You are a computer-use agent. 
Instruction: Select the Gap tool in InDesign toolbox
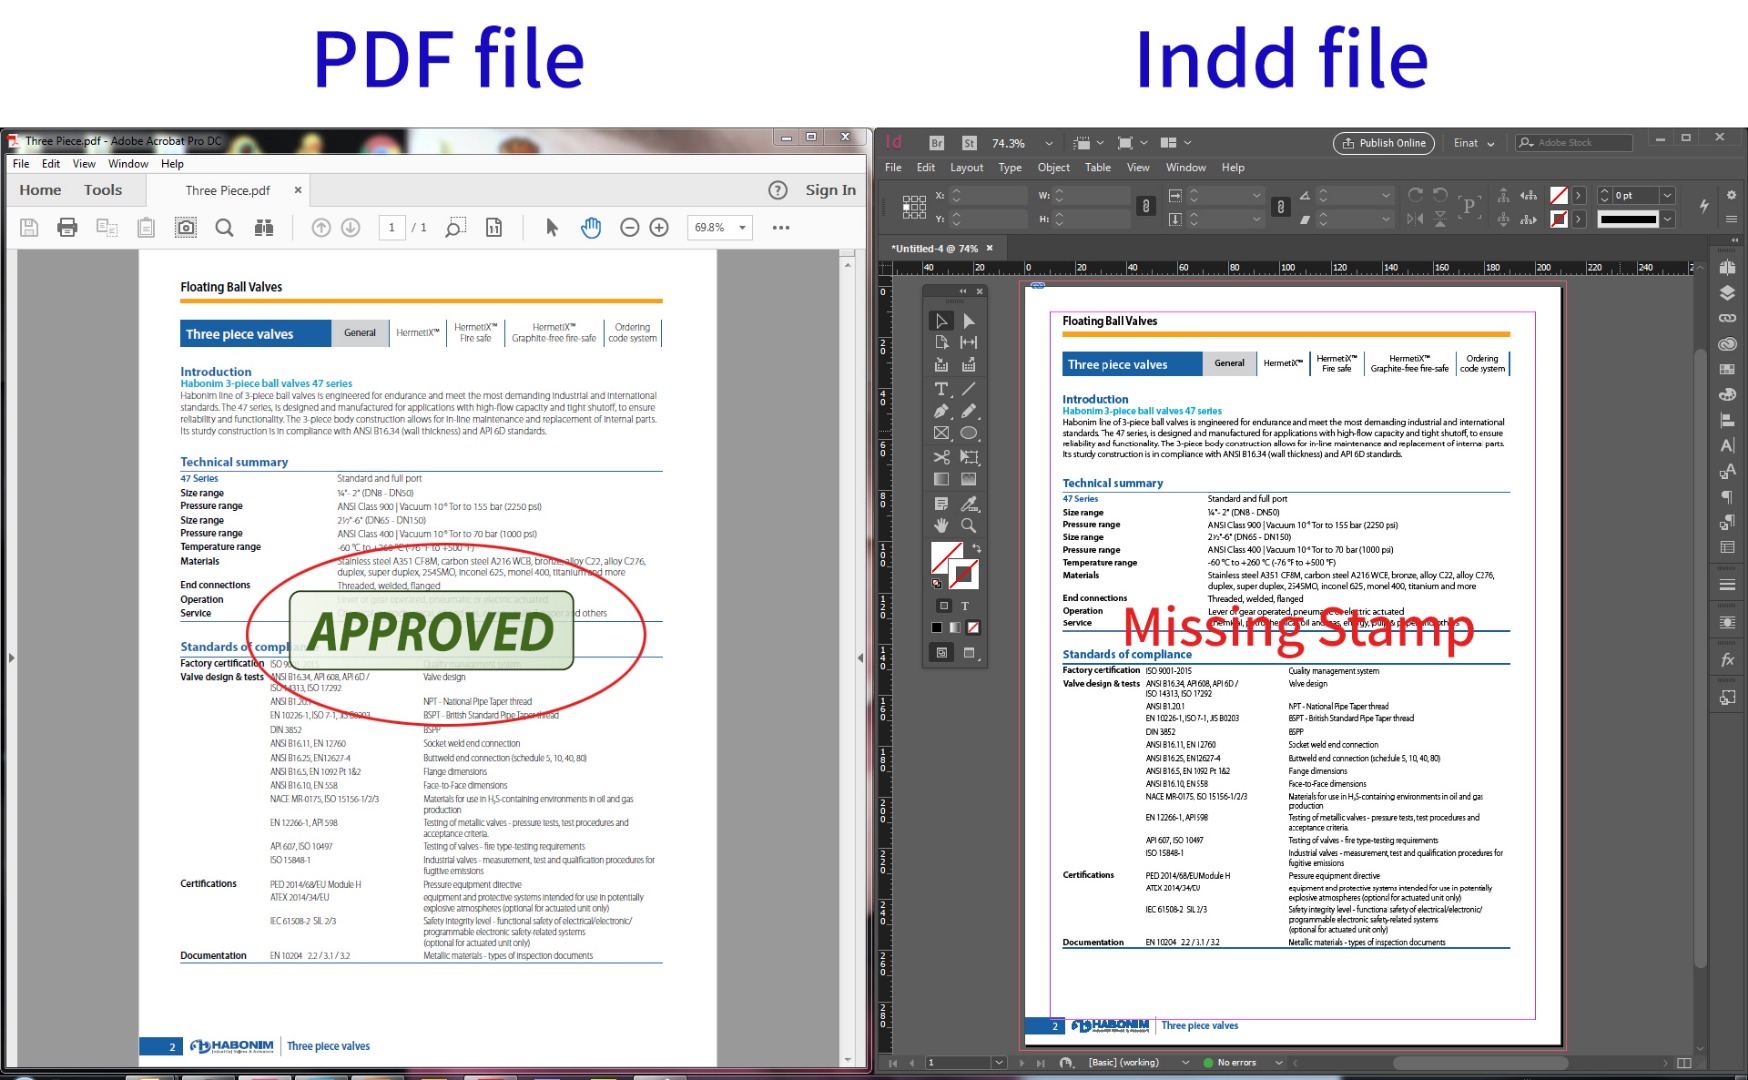(x=969, y=342)
